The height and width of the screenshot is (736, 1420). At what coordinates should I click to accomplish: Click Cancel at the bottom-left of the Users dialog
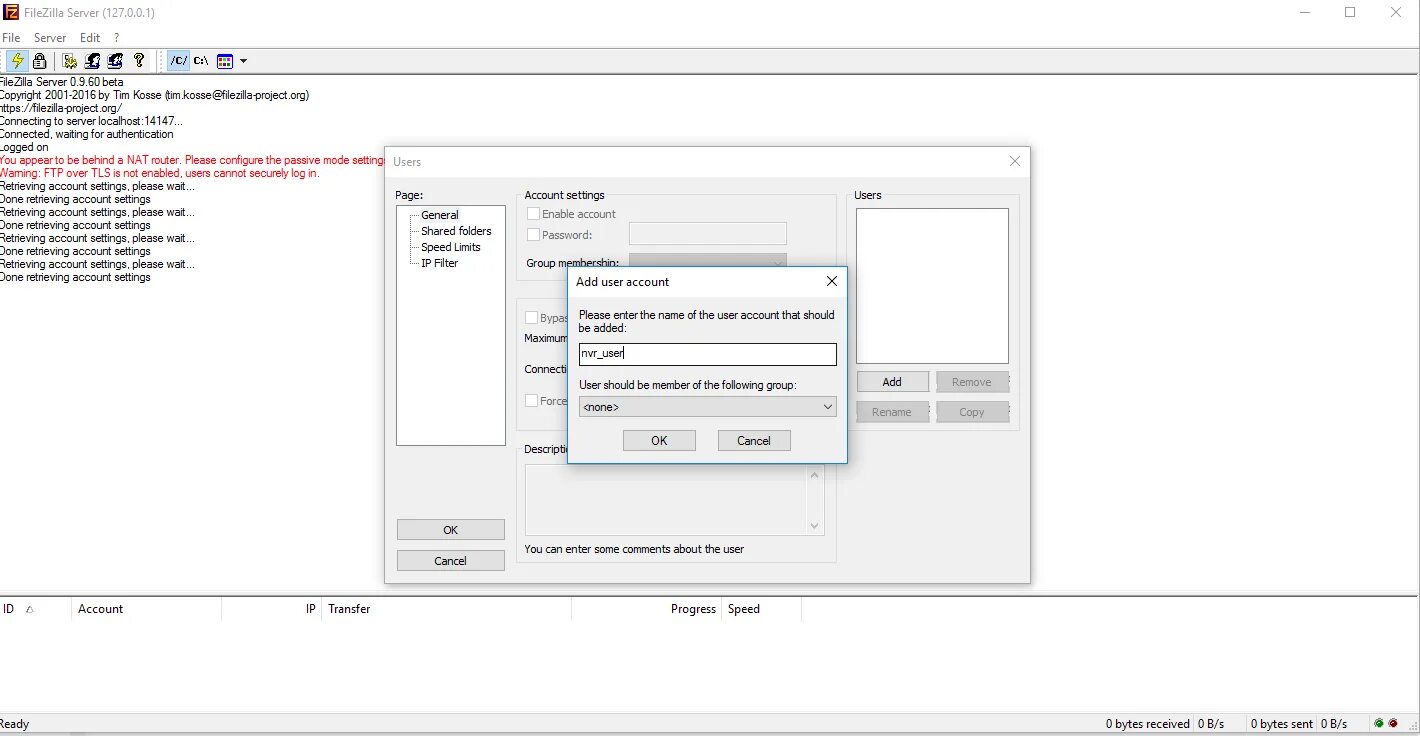coord(450,561)
